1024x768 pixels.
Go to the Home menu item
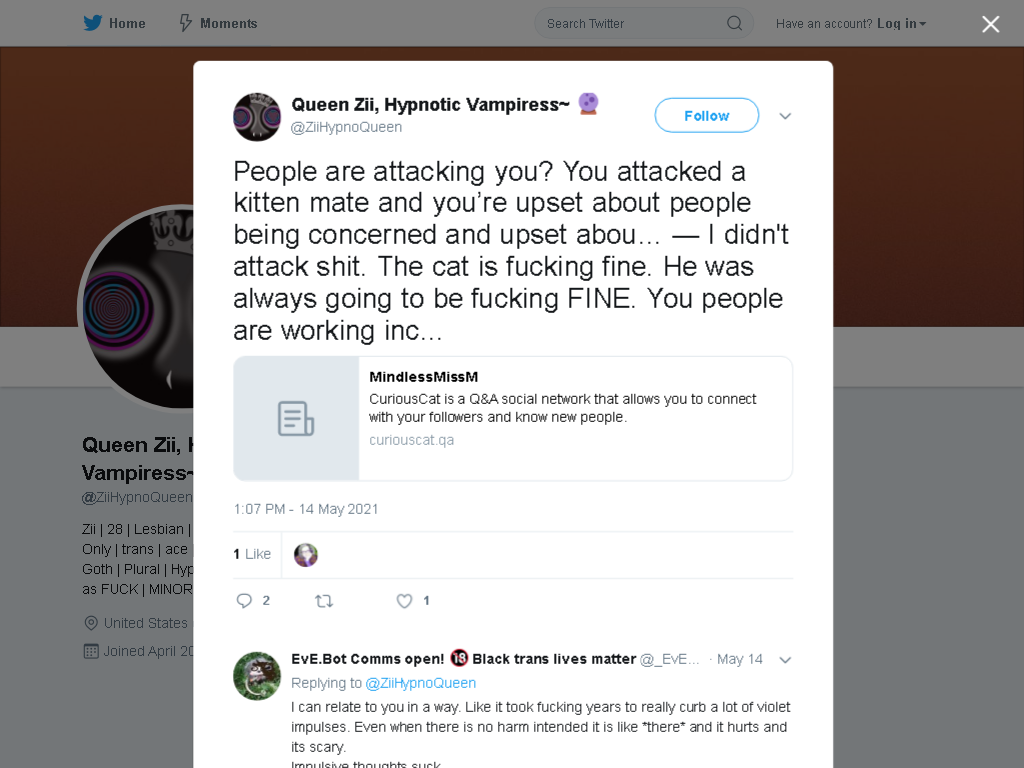[x=114, y=24]
